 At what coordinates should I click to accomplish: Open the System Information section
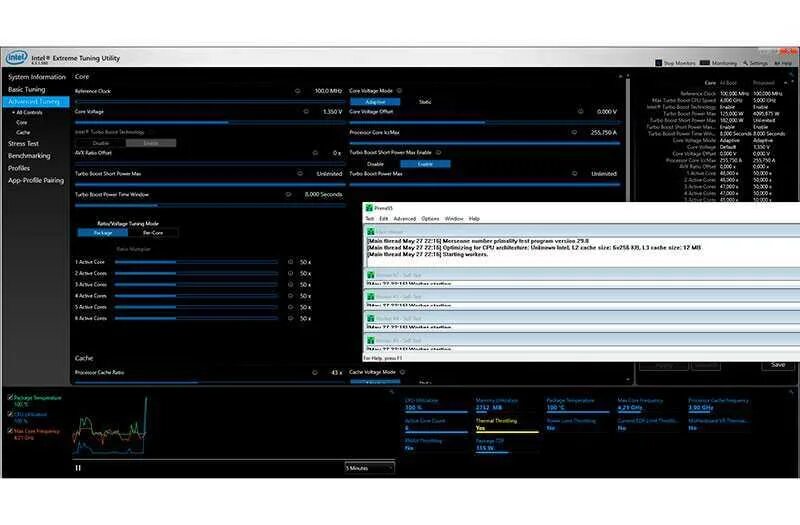click(37, 77)
